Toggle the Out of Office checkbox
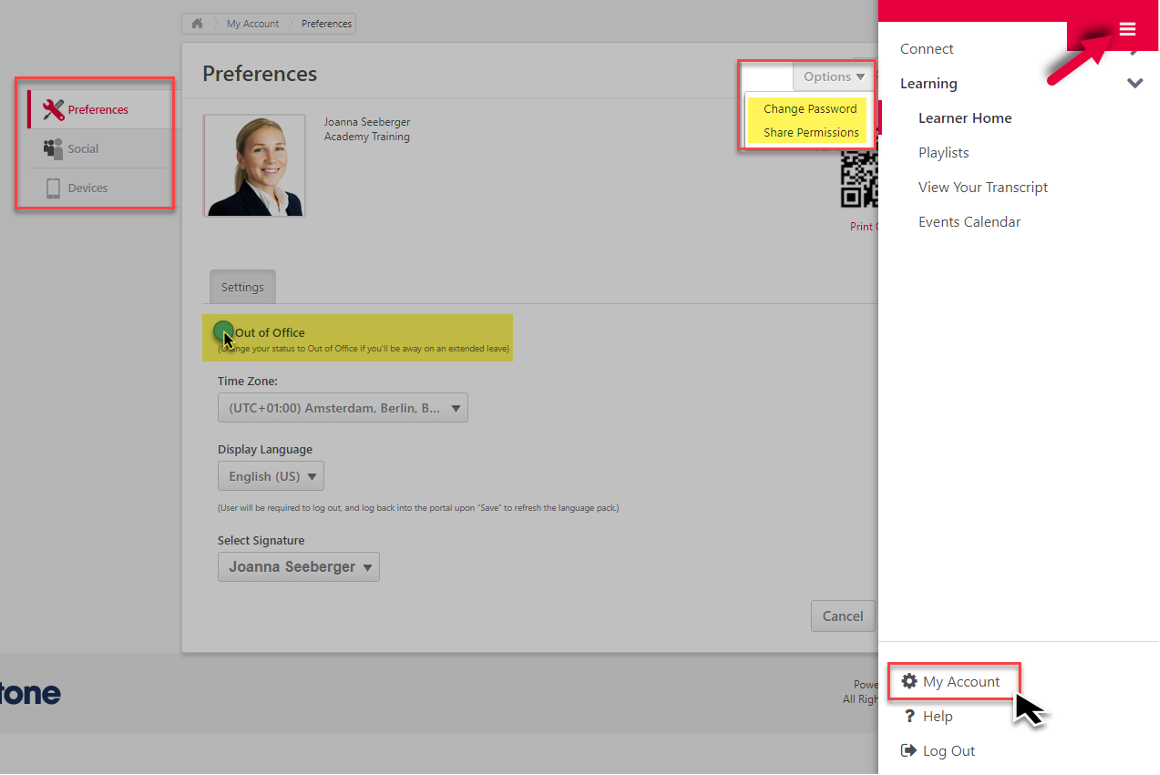The width and height of the screenshot is (1160, 775). click(223, 332)
